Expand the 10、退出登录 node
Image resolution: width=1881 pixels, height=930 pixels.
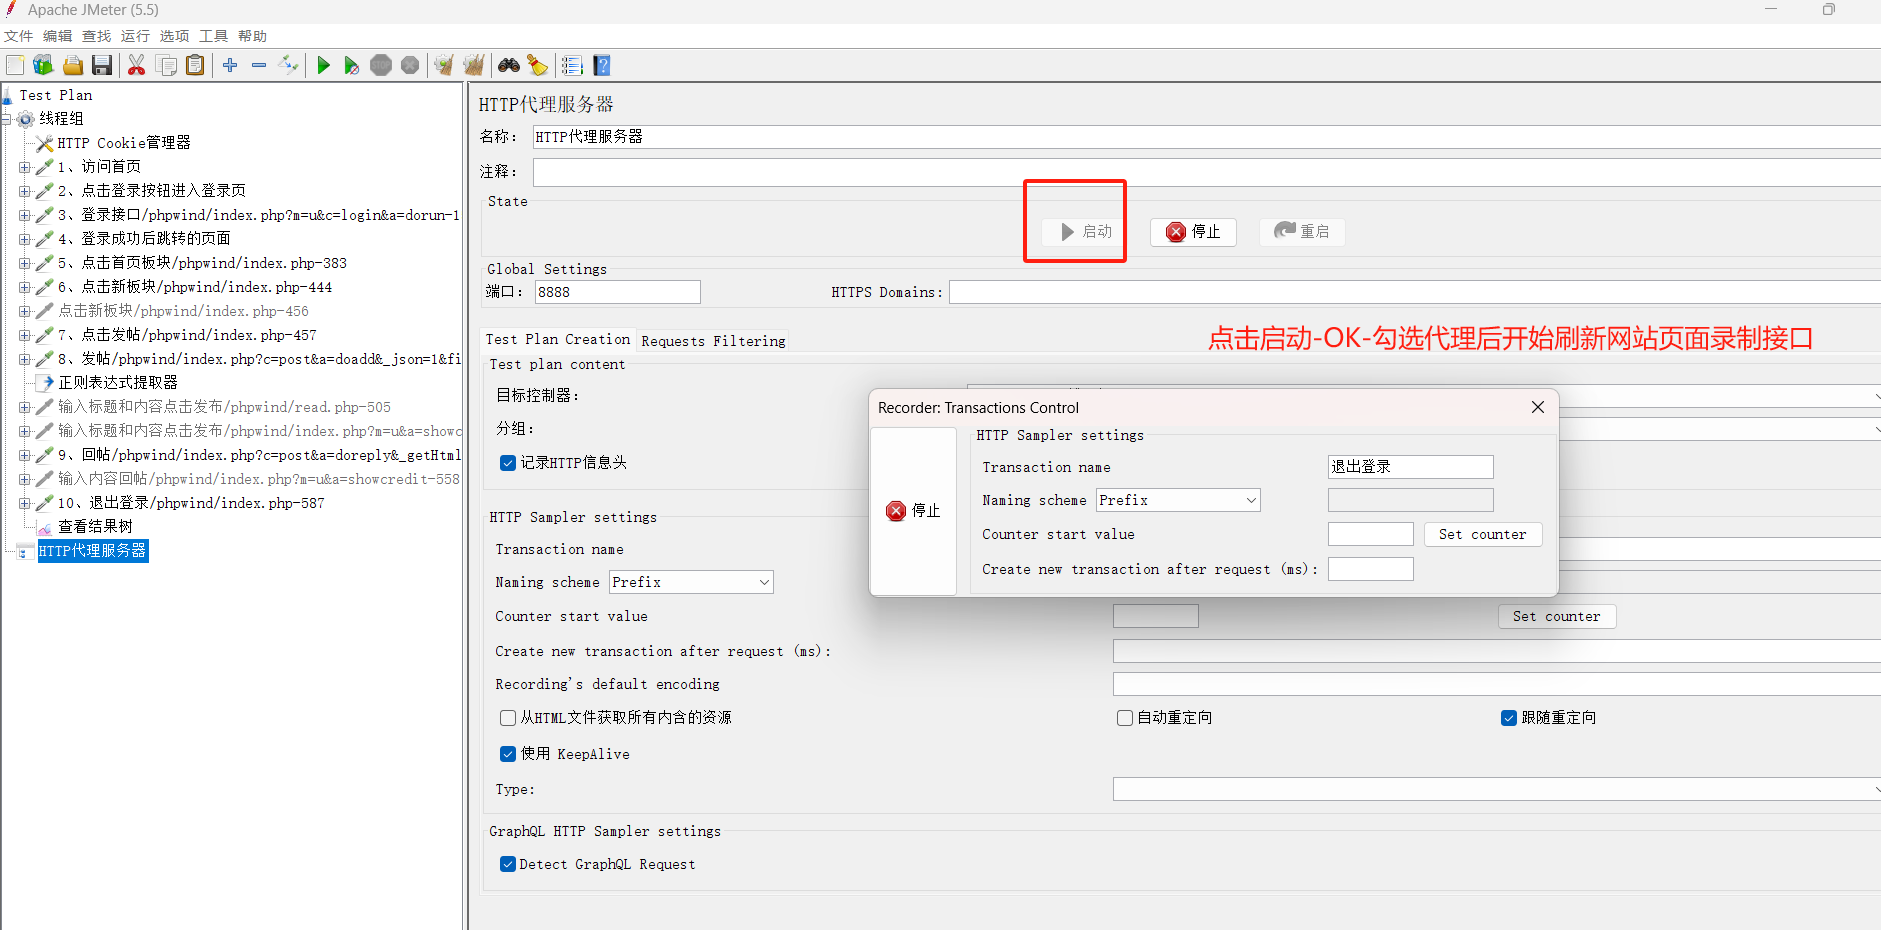25,503
